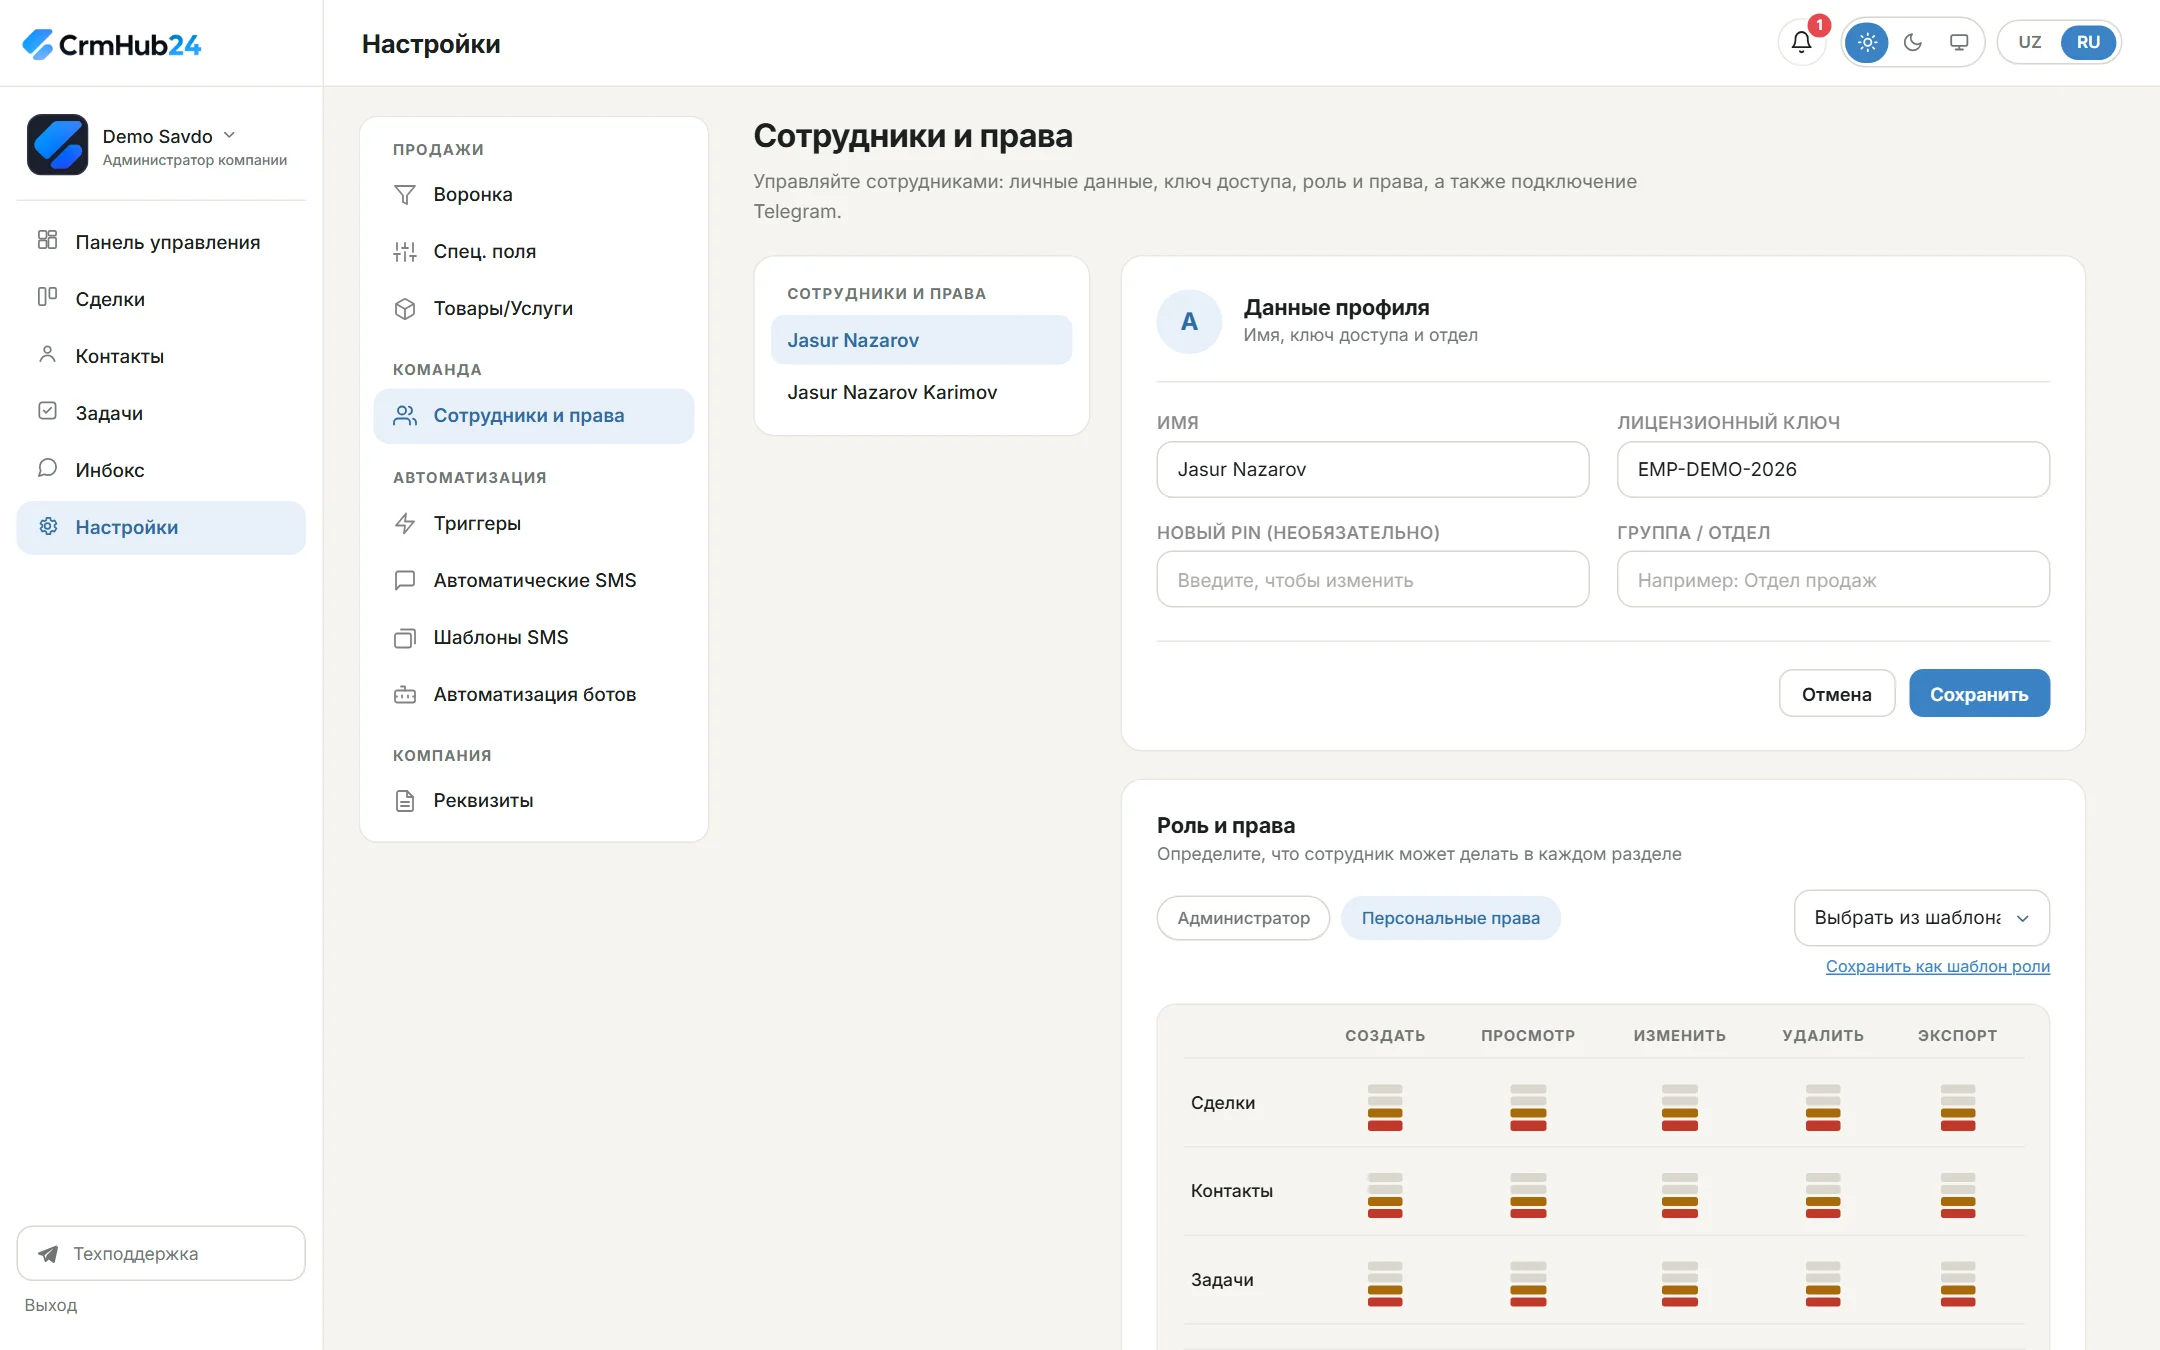Open Техподдержка support button
The width and height of the screenshot is (2160, 1350).
161,1253
